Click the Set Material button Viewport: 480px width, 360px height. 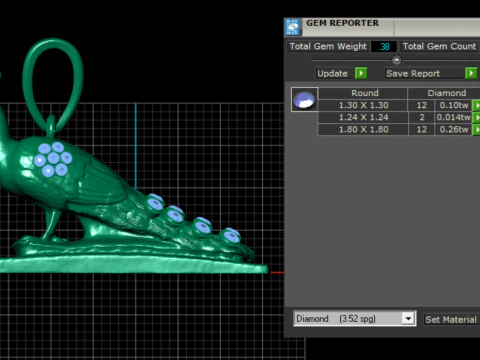pyautogui.click(x=451, y=319)
